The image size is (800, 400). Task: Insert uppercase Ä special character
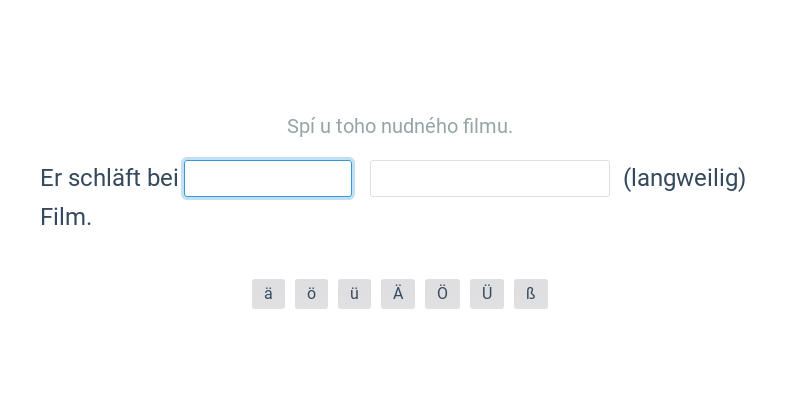[398, 294]
